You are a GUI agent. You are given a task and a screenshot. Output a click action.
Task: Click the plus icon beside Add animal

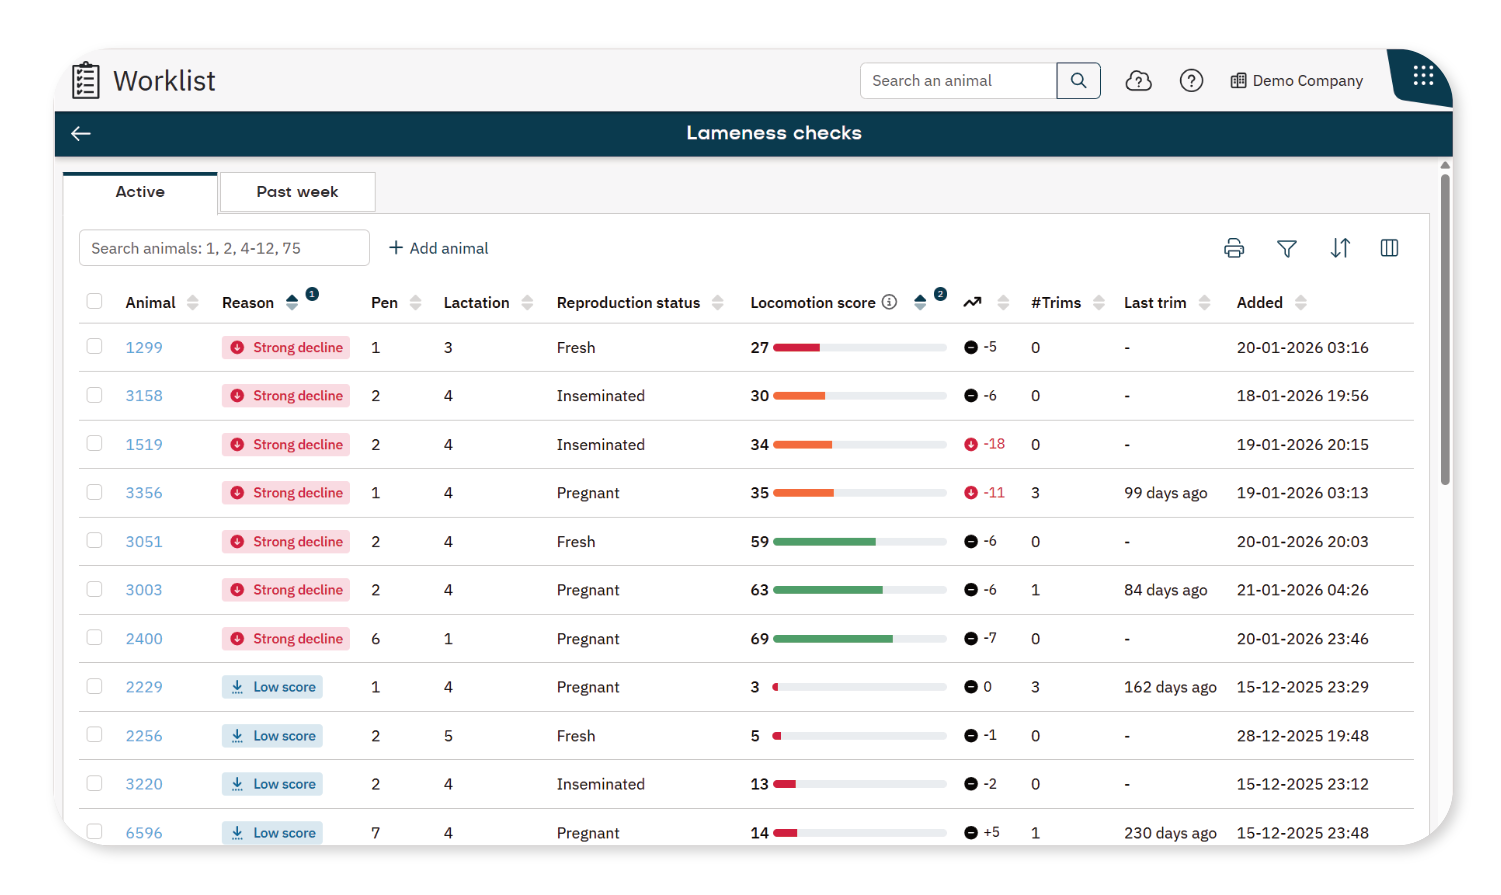(x=396, y=248)
